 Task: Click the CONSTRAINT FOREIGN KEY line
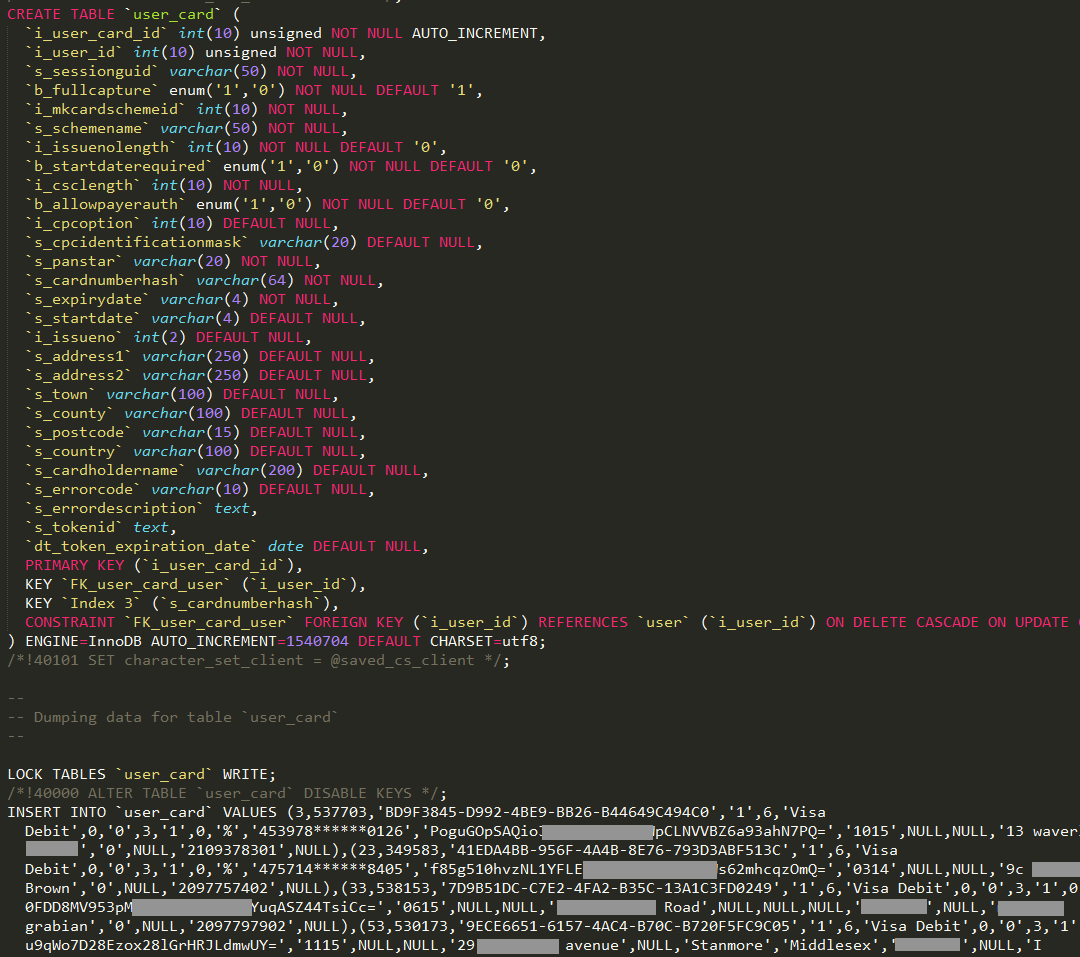coord(552,622)
